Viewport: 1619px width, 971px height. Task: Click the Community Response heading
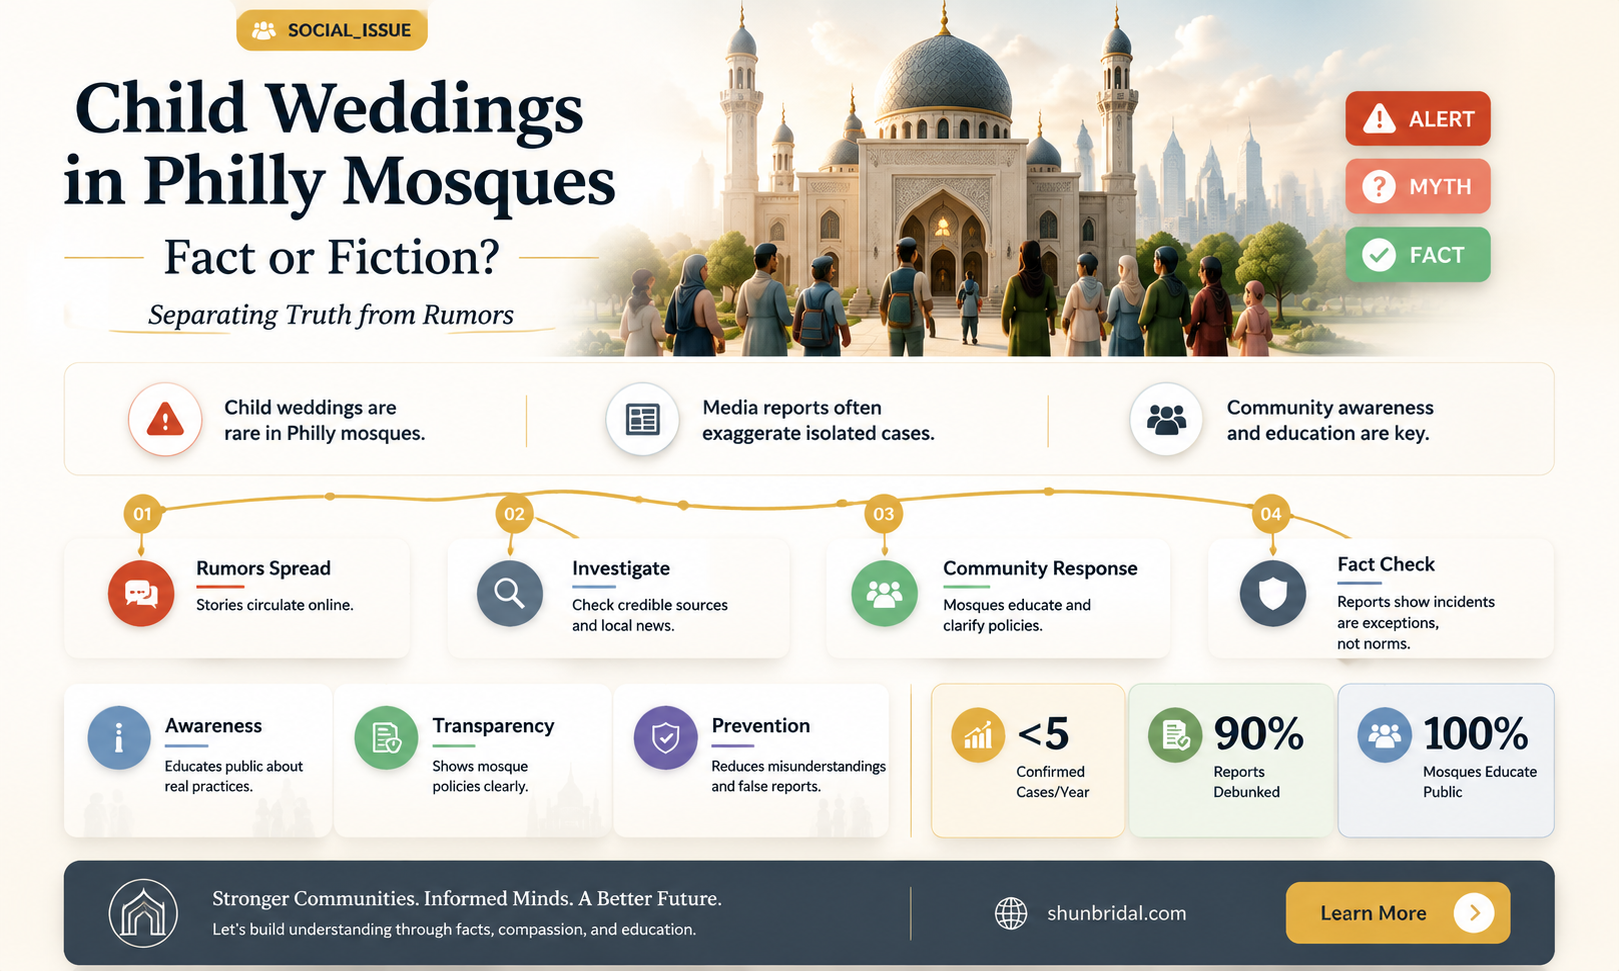[1040, 568]
